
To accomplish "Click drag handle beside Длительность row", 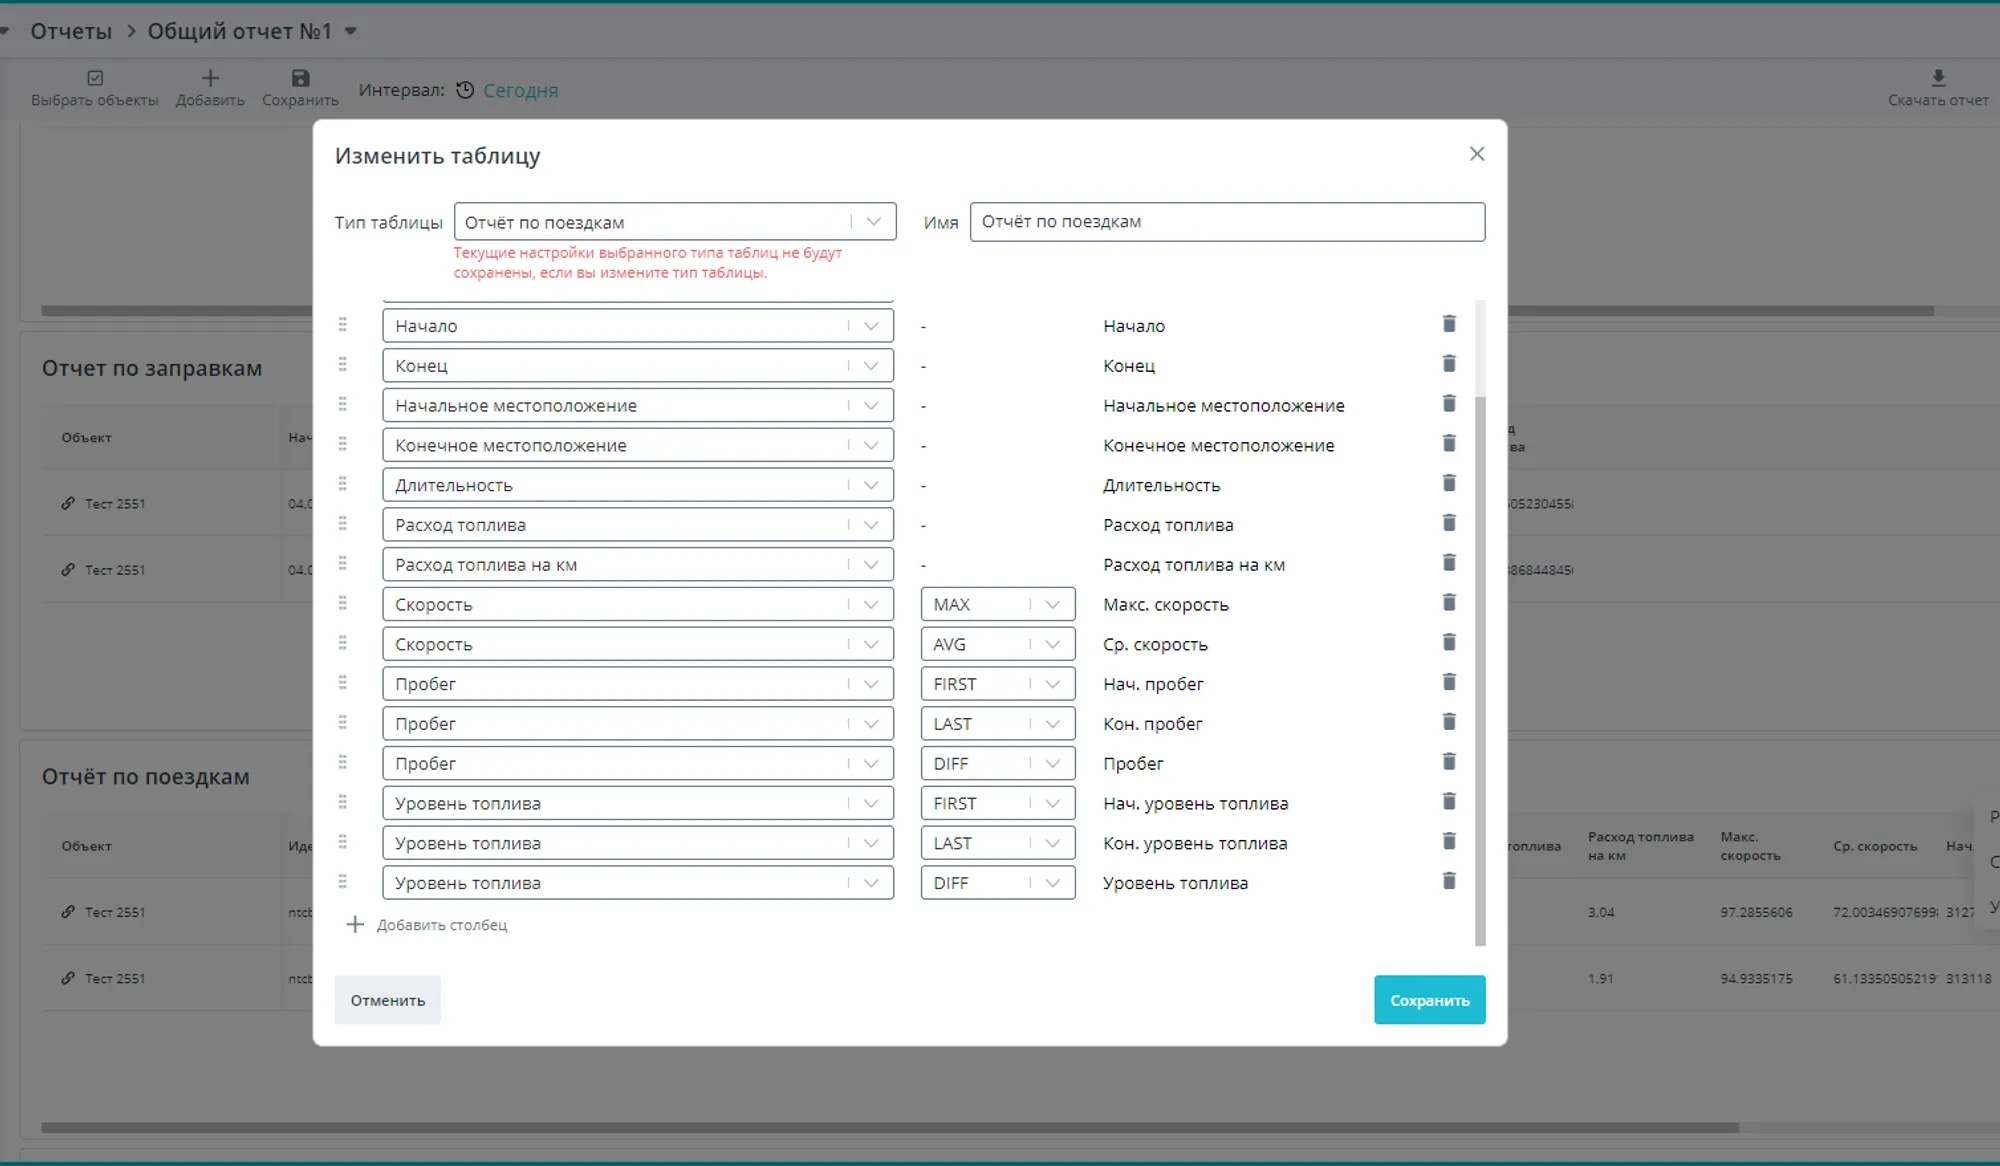I will (x=342, y=484).
